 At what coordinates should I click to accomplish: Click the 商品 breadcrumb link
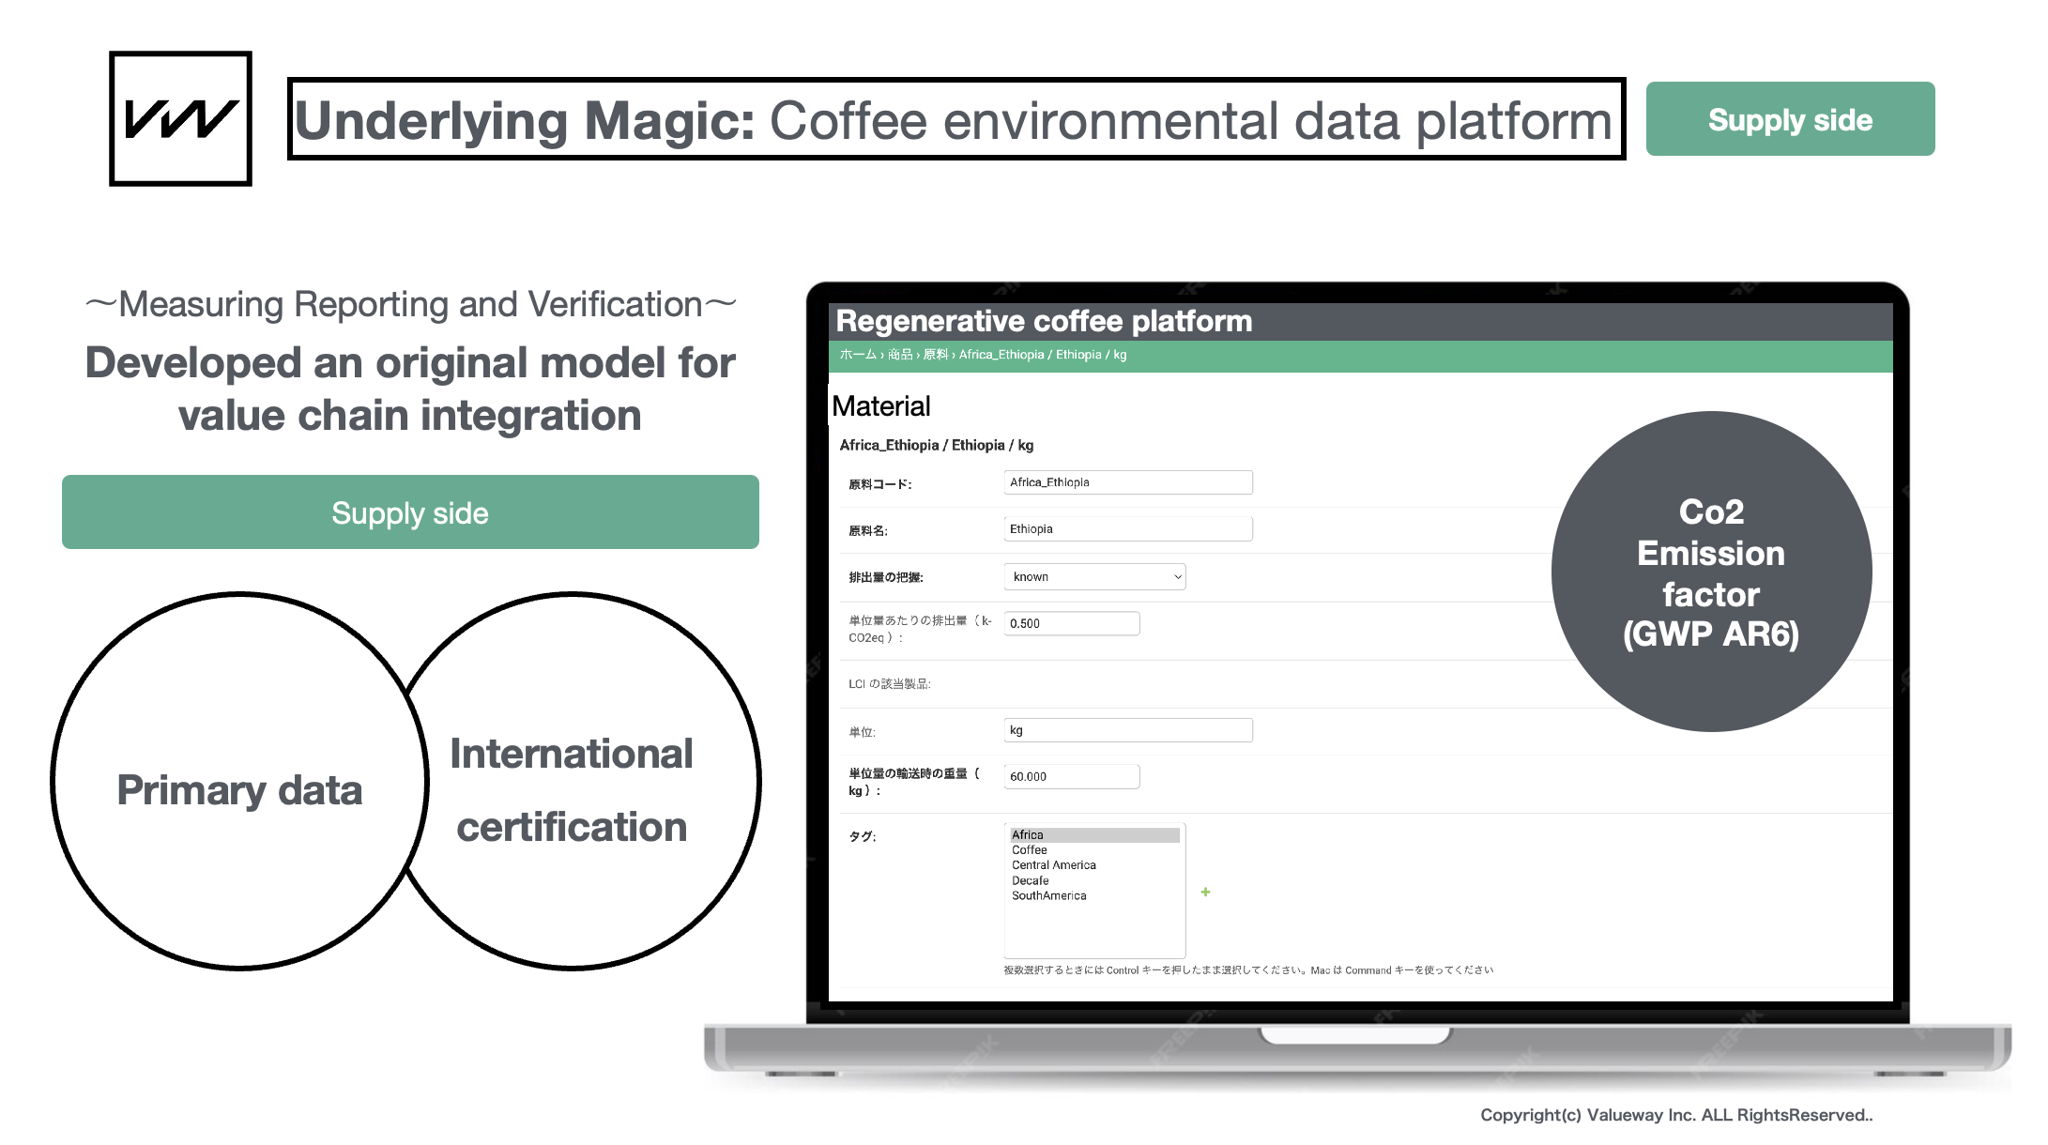click(900, 355)
